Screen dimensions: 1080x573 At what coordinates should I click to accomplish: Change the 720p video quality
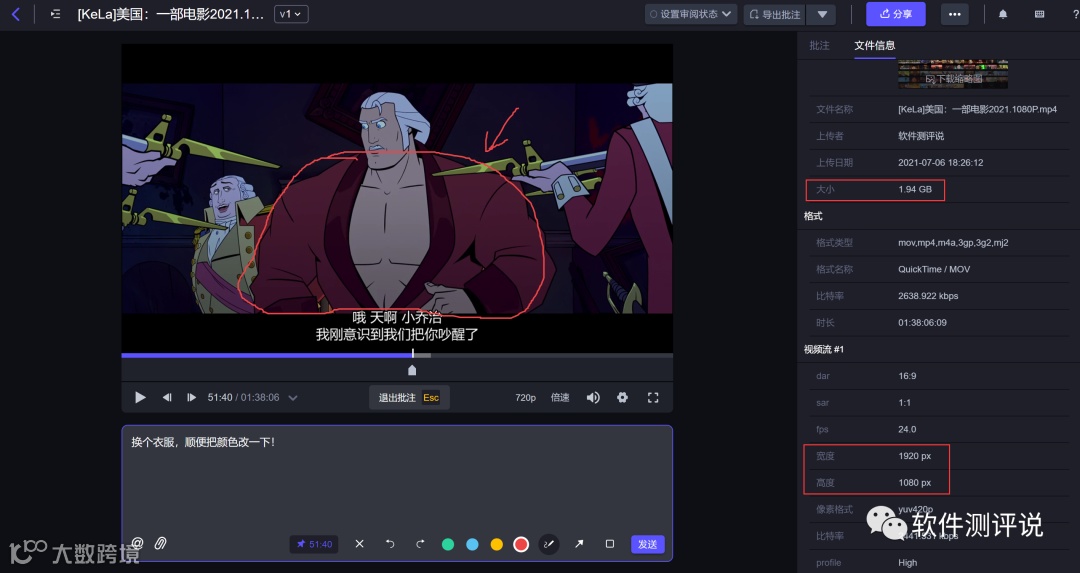coord(526,397)
